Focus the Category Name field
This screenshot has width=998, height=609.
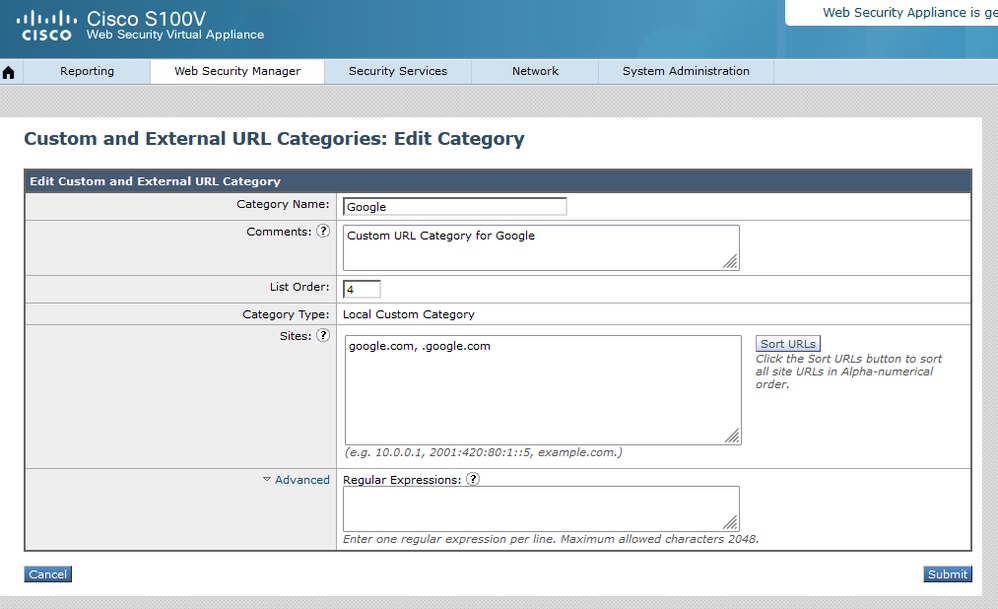454,206
